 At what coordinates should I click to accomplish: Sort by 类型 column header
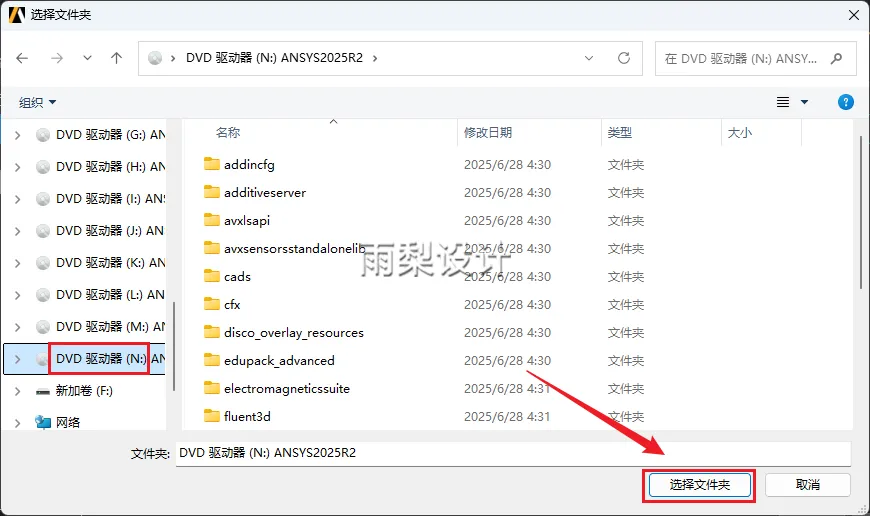pos(619,133)
